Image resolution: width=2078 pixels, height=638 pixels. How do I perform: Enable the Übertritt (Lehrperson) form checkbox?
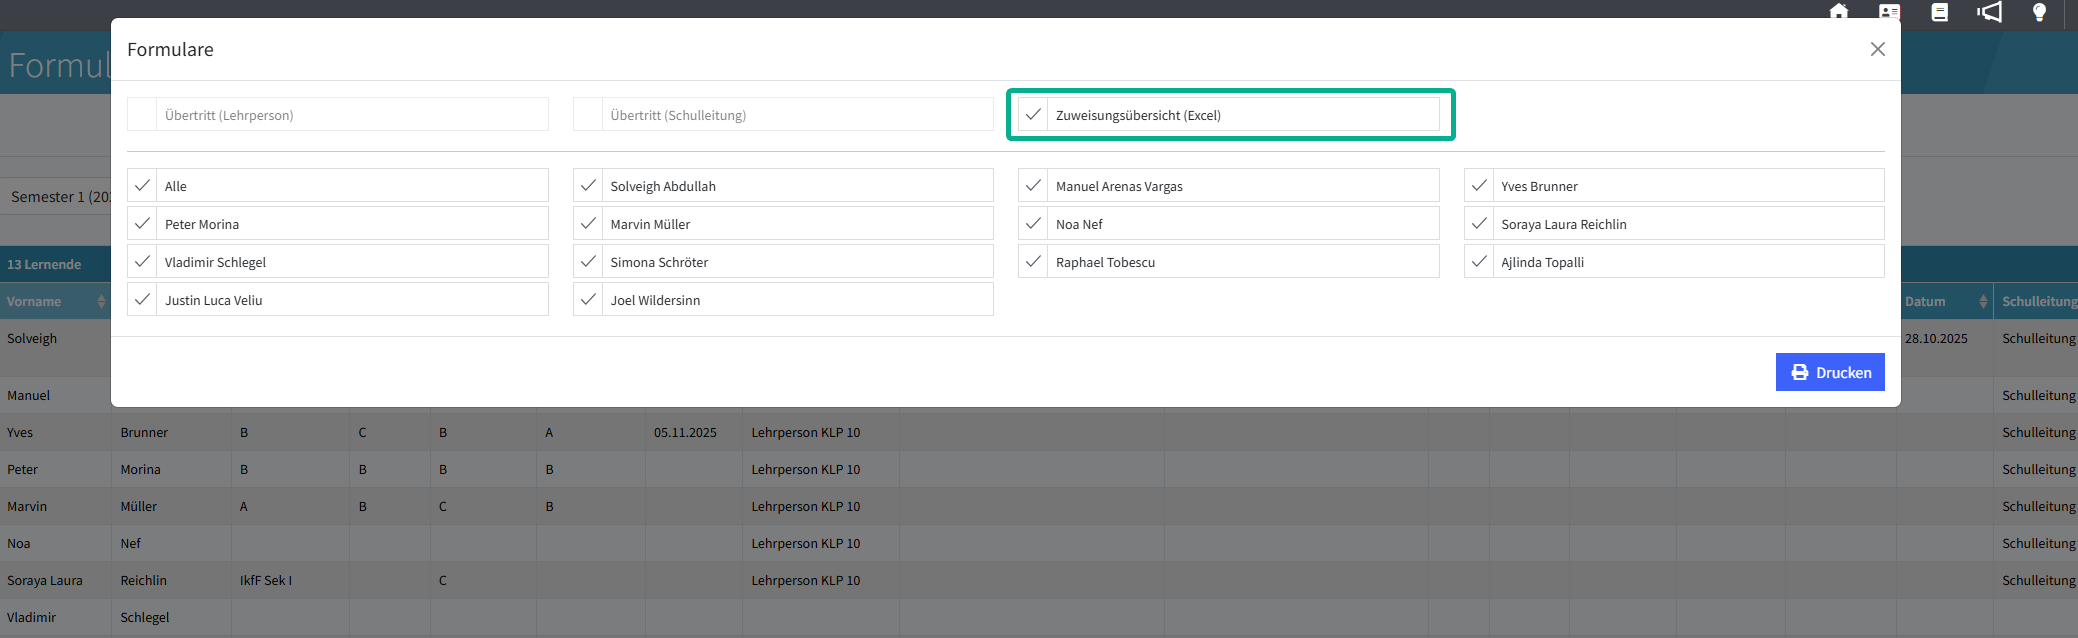click(142, 115)
